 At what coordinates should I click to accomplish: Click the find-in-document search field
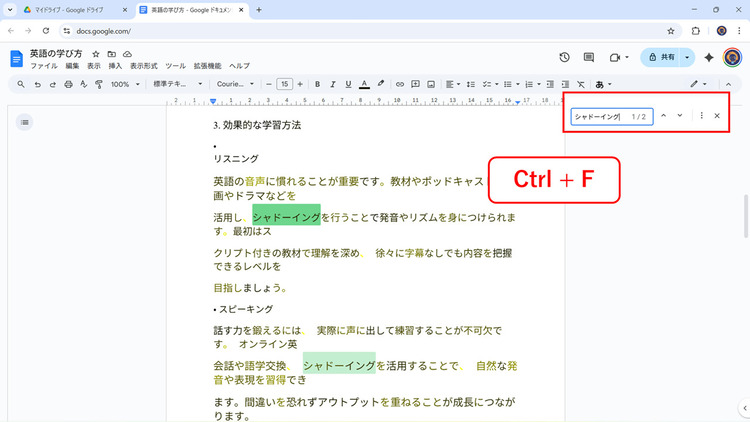(598, 117)
